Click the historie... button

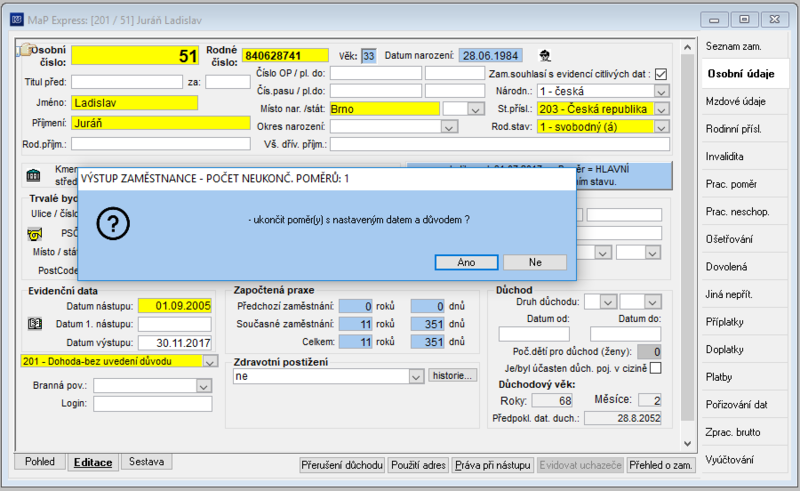pyautogui.click(x=453, y=376)
